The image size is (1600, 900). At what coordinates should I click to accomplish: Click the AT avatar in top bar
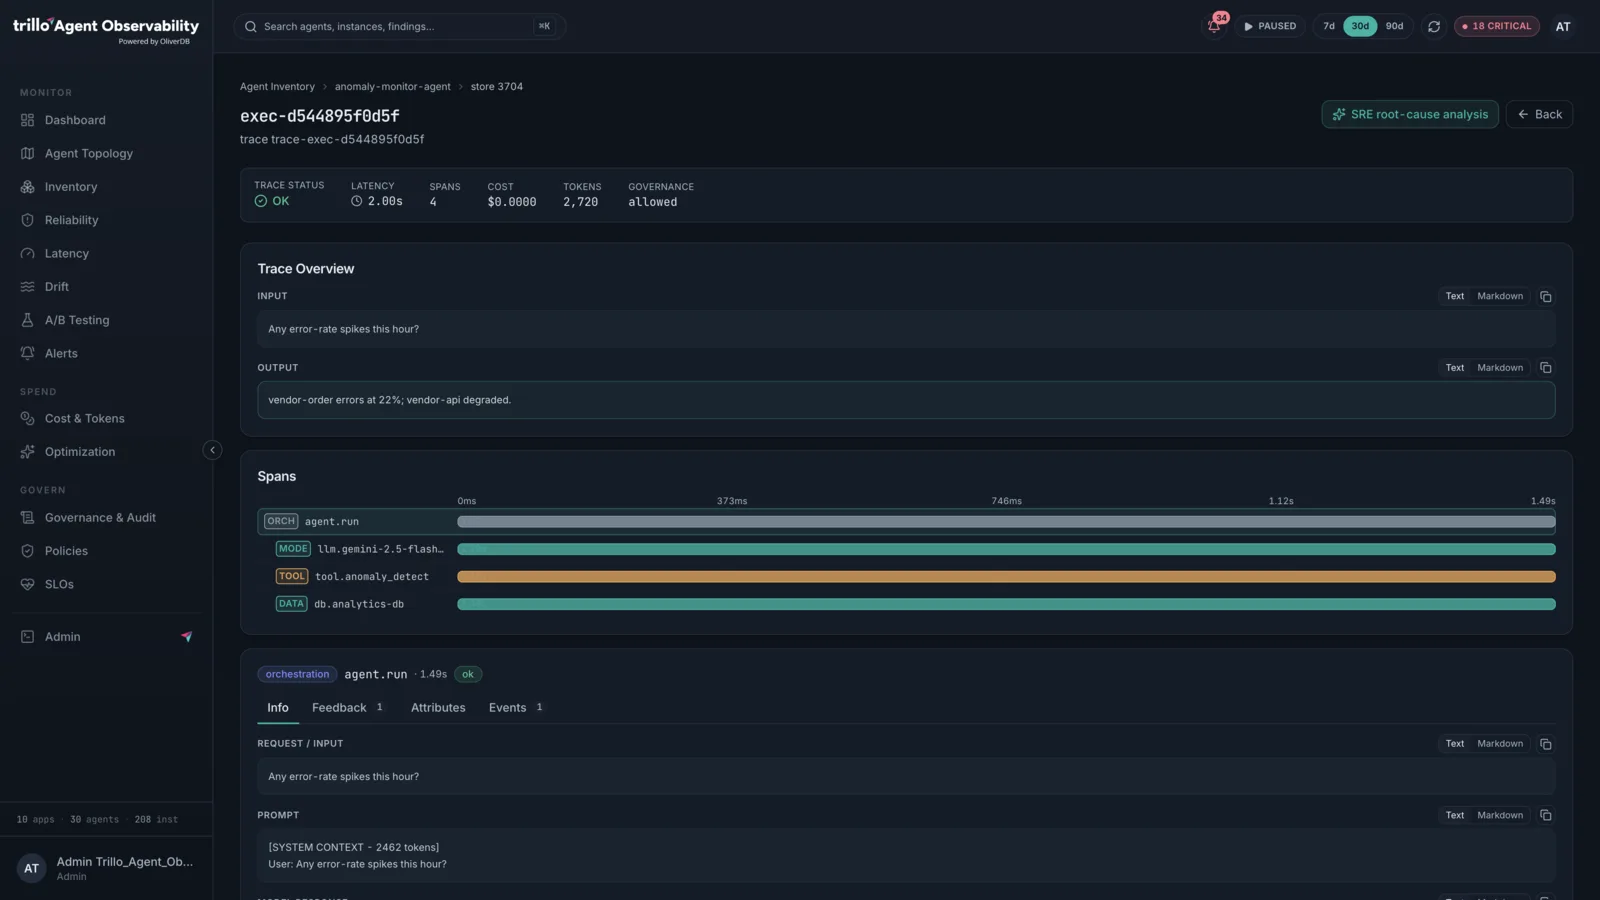tap(1563, 26)
